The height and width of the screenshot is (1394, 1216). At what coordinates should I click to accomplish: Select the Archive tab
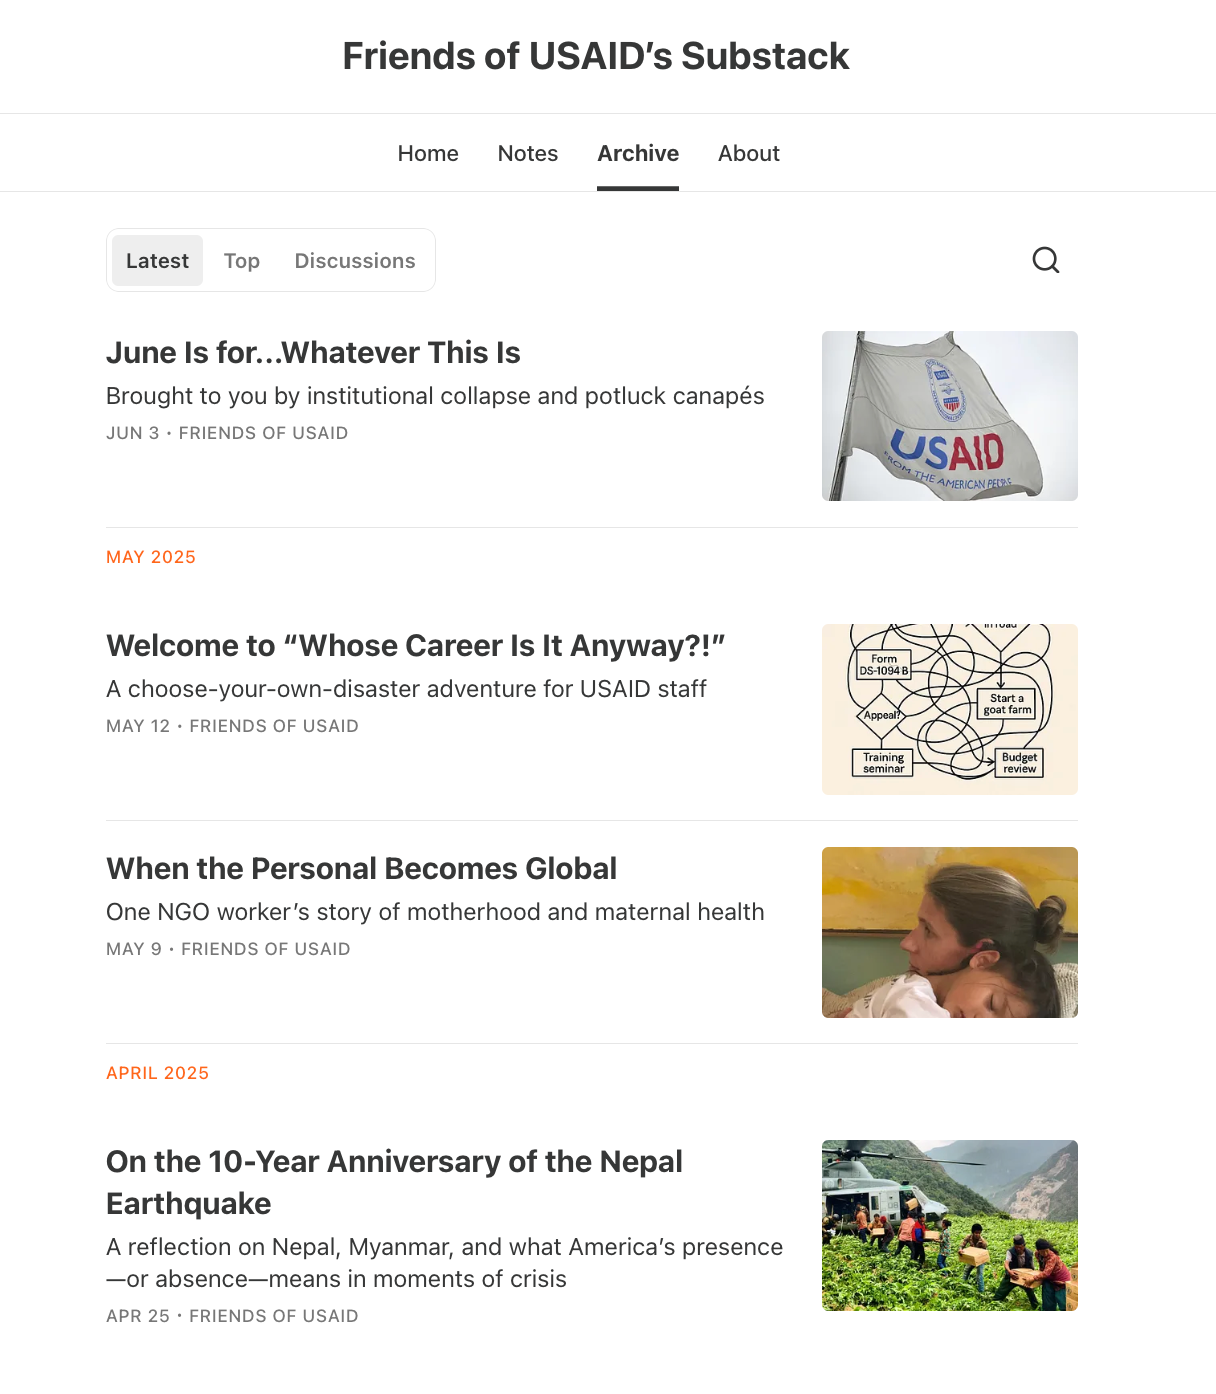tap(638, 153)
